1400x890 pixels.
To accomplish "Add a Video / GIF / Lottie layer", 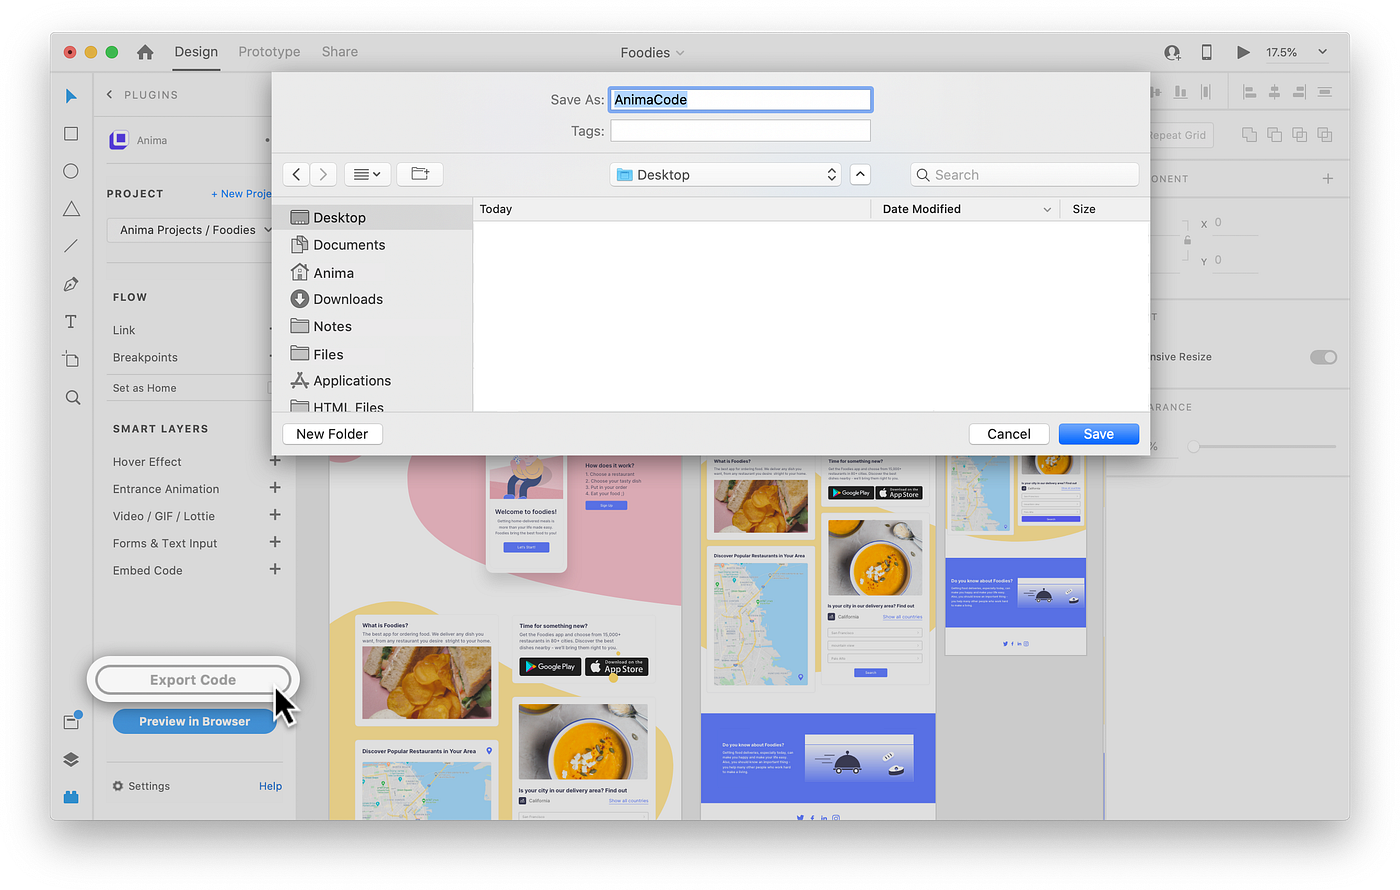I will [275, 515].
